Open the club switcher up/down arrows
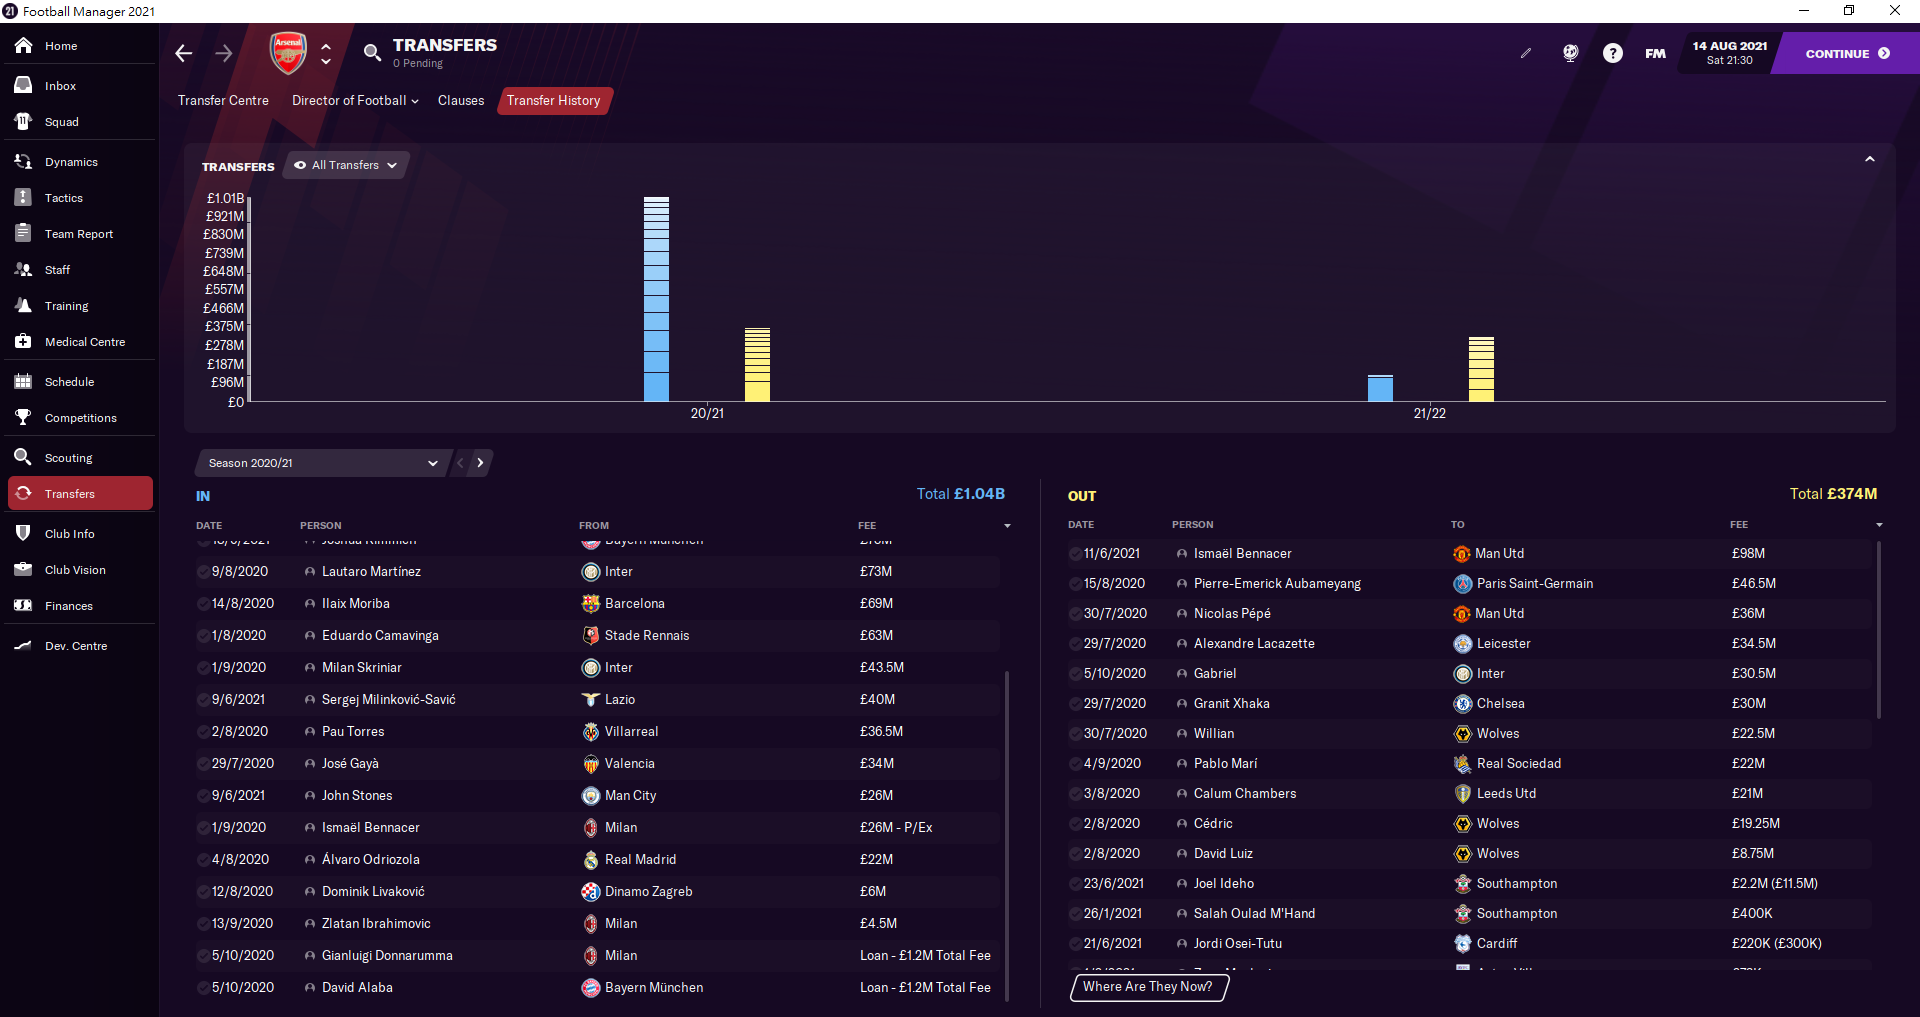This screenshot has width=1920, height=1017. (326, 54)
